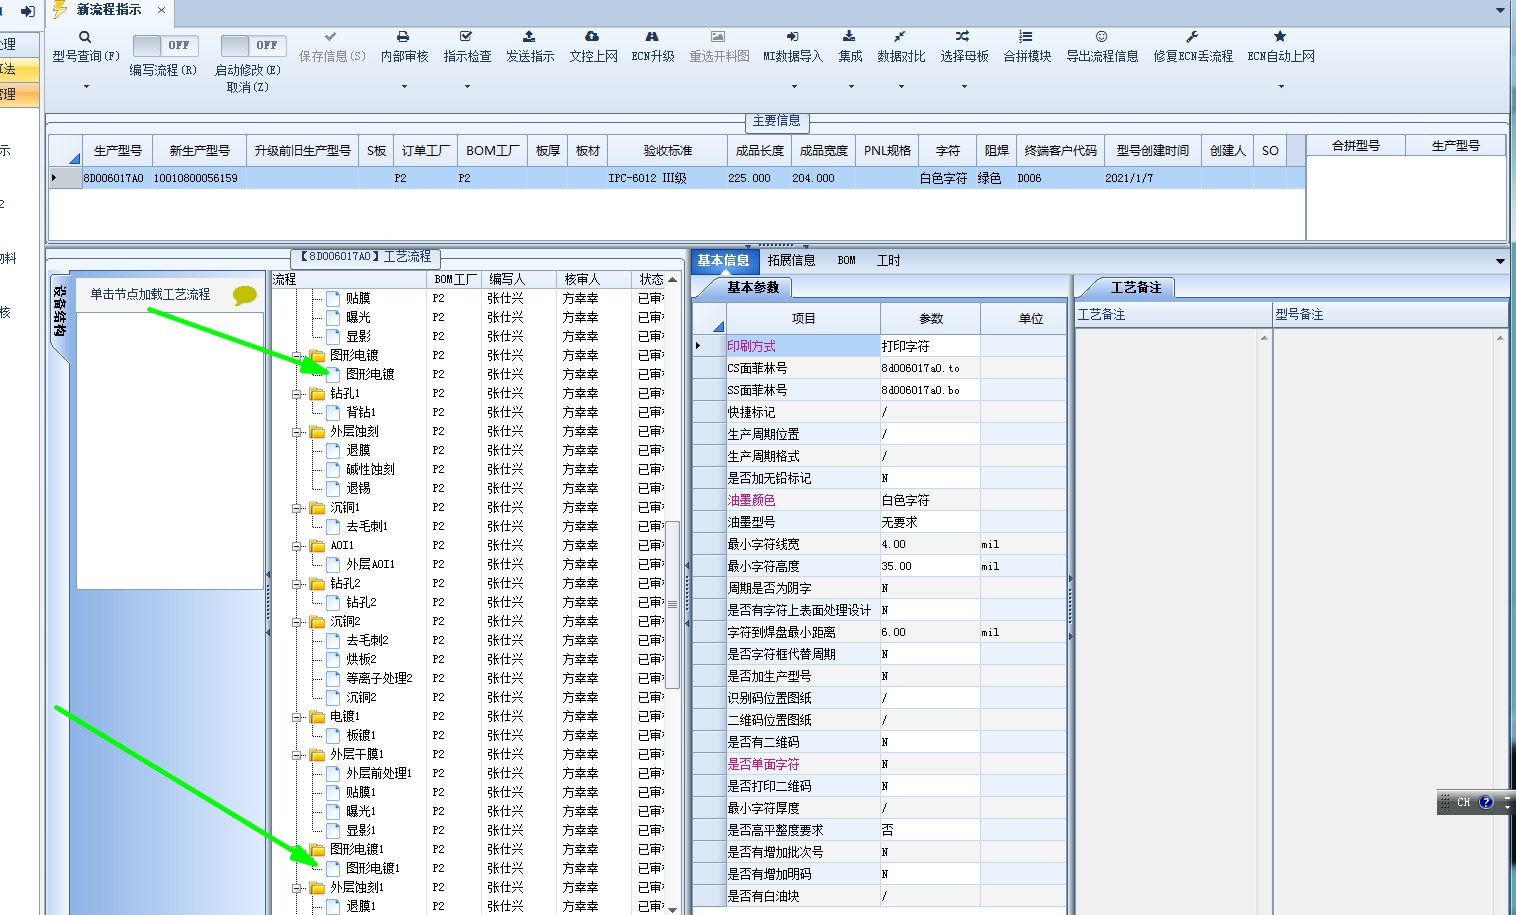Image resolution: width=1516 pixels, height=915 pixels.
Task: Toggle the 编写流程(R) OFF switch
Action: click(166, 45)
